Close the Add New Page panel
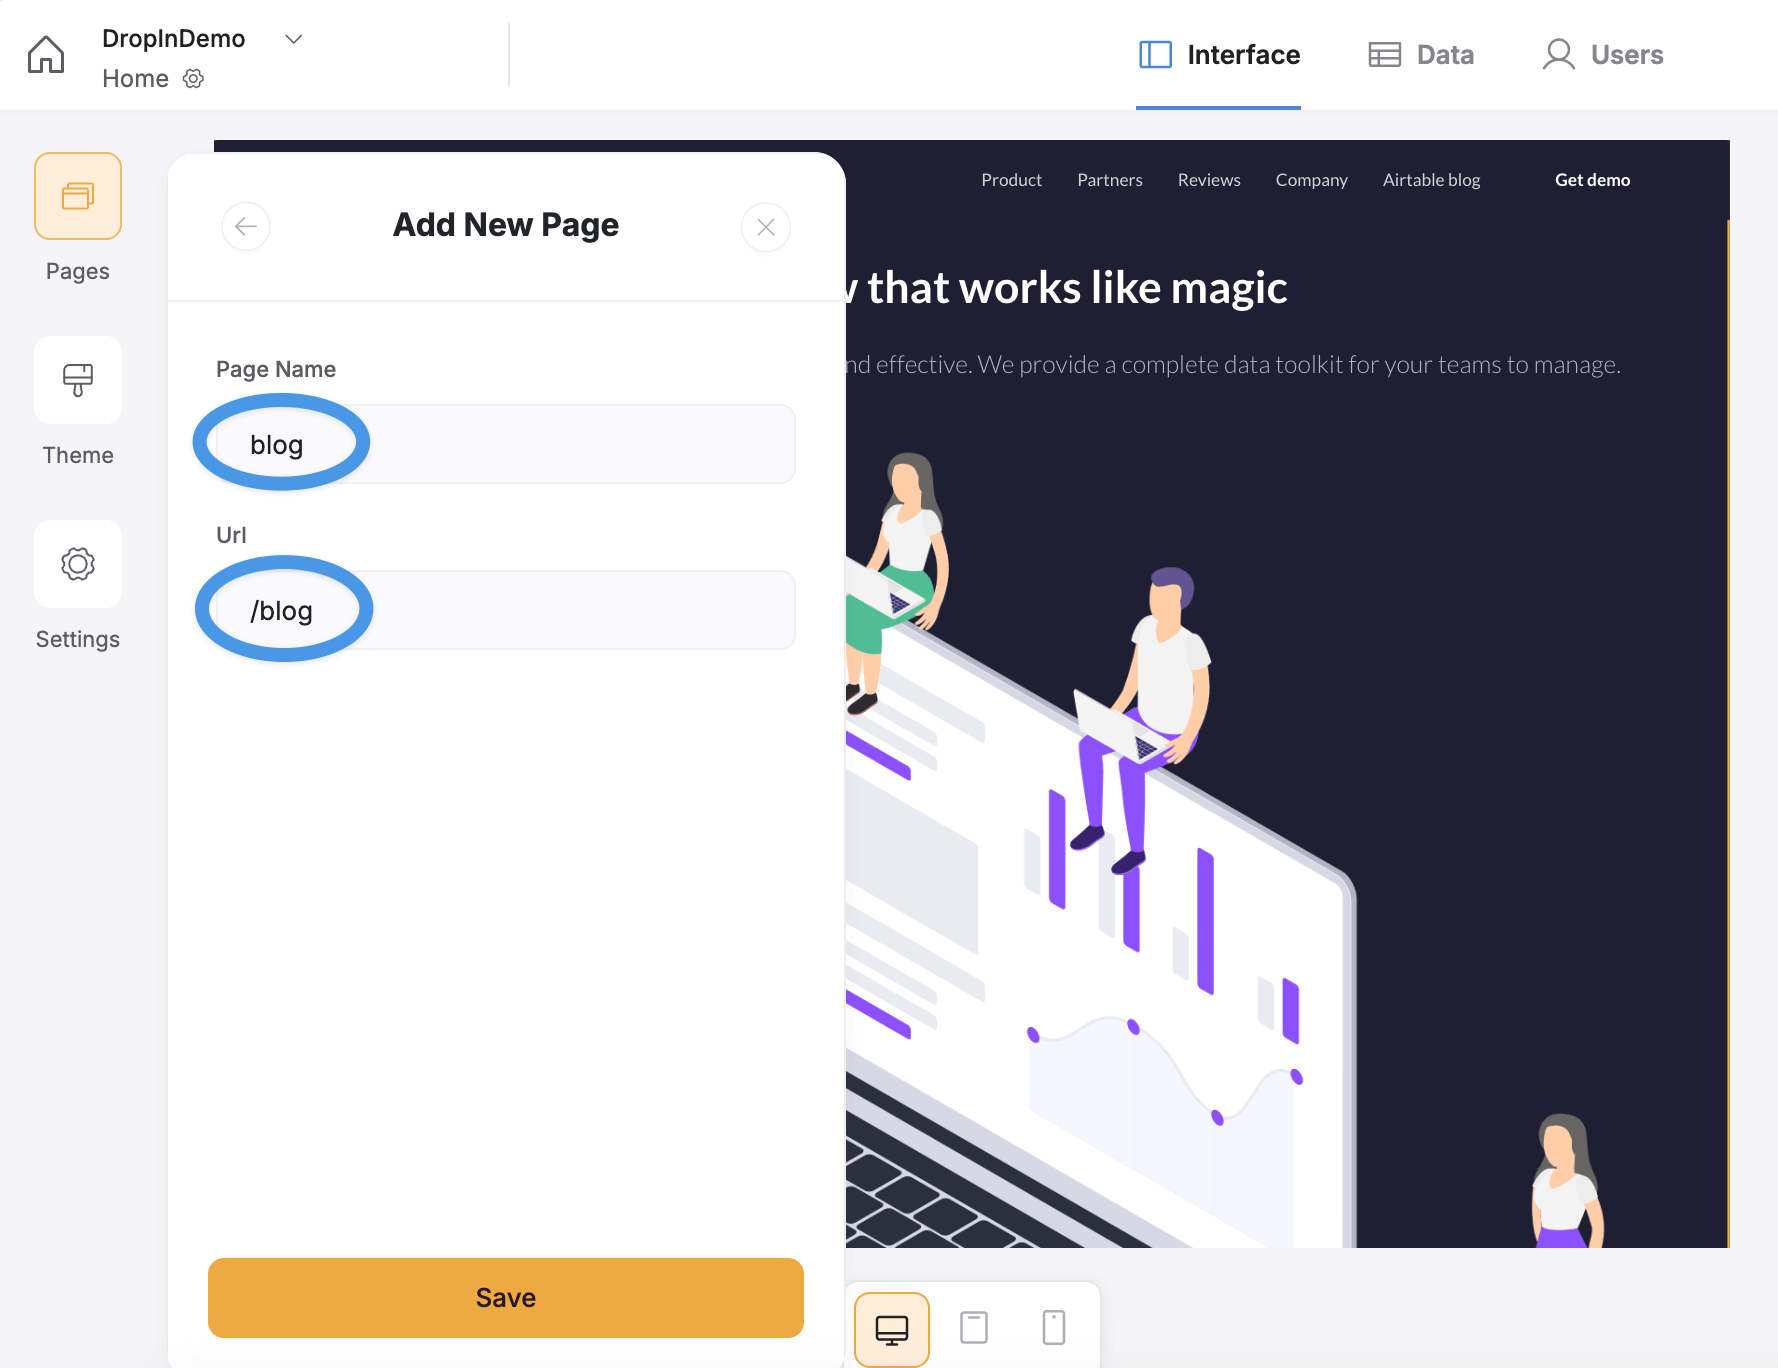 point(766,227)
